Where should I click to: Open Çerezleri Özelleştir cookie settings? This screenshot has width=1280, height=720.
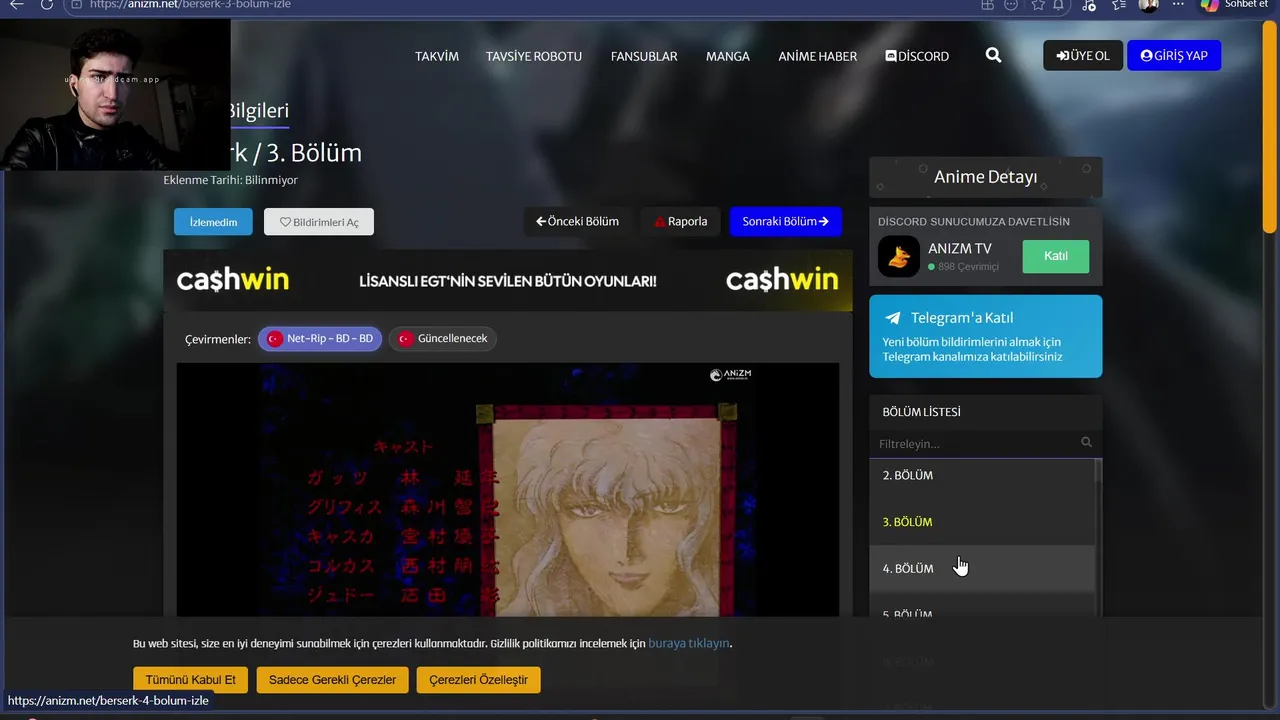tap(479, 680)
